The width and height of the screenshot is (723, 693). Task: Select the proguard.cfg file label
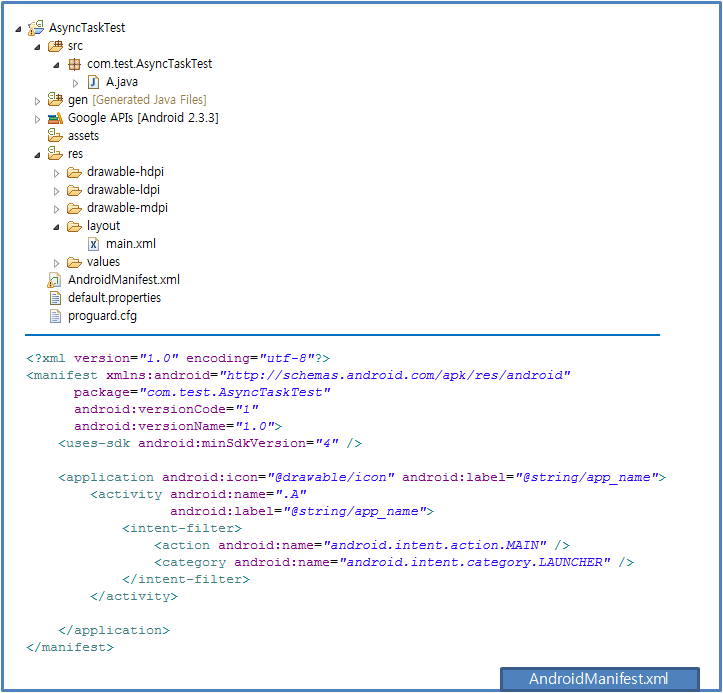102,316
